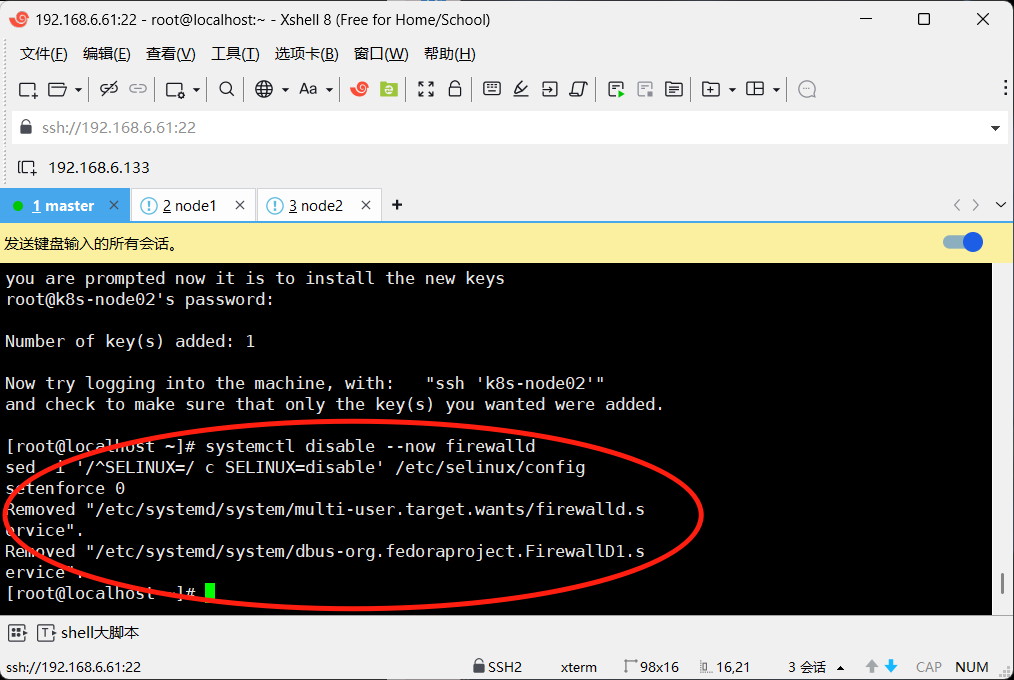The image size is (1014, 680).
Task: Click the Log document icon
Action: click(x=674, y=89)
